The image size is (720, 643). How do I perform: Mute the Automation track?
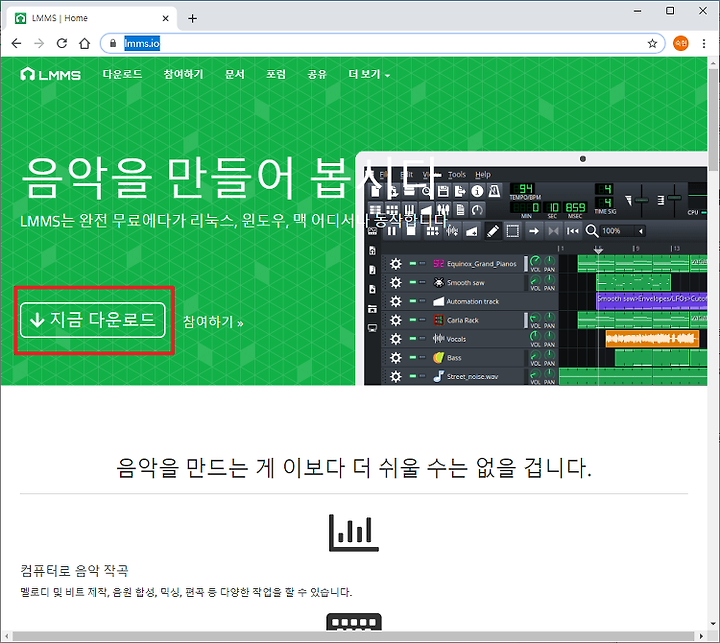413,301
